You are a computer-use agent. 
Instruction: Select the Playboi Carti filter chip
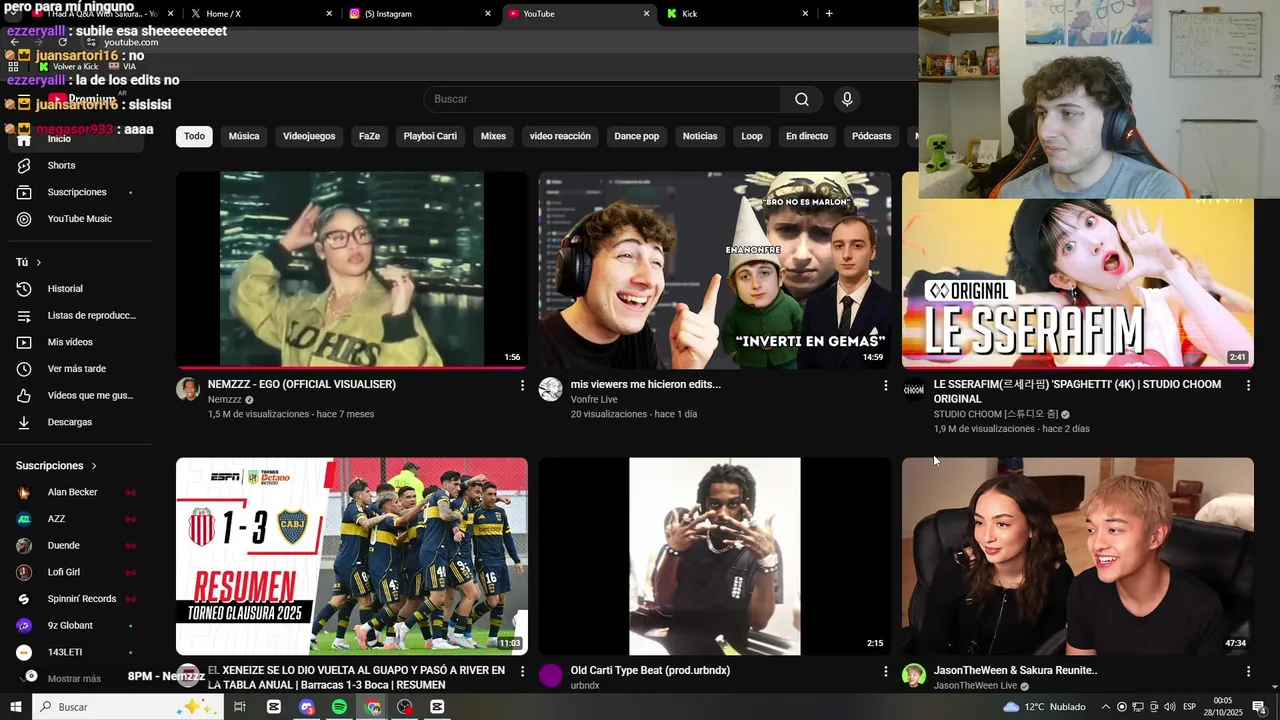point(430,136)
